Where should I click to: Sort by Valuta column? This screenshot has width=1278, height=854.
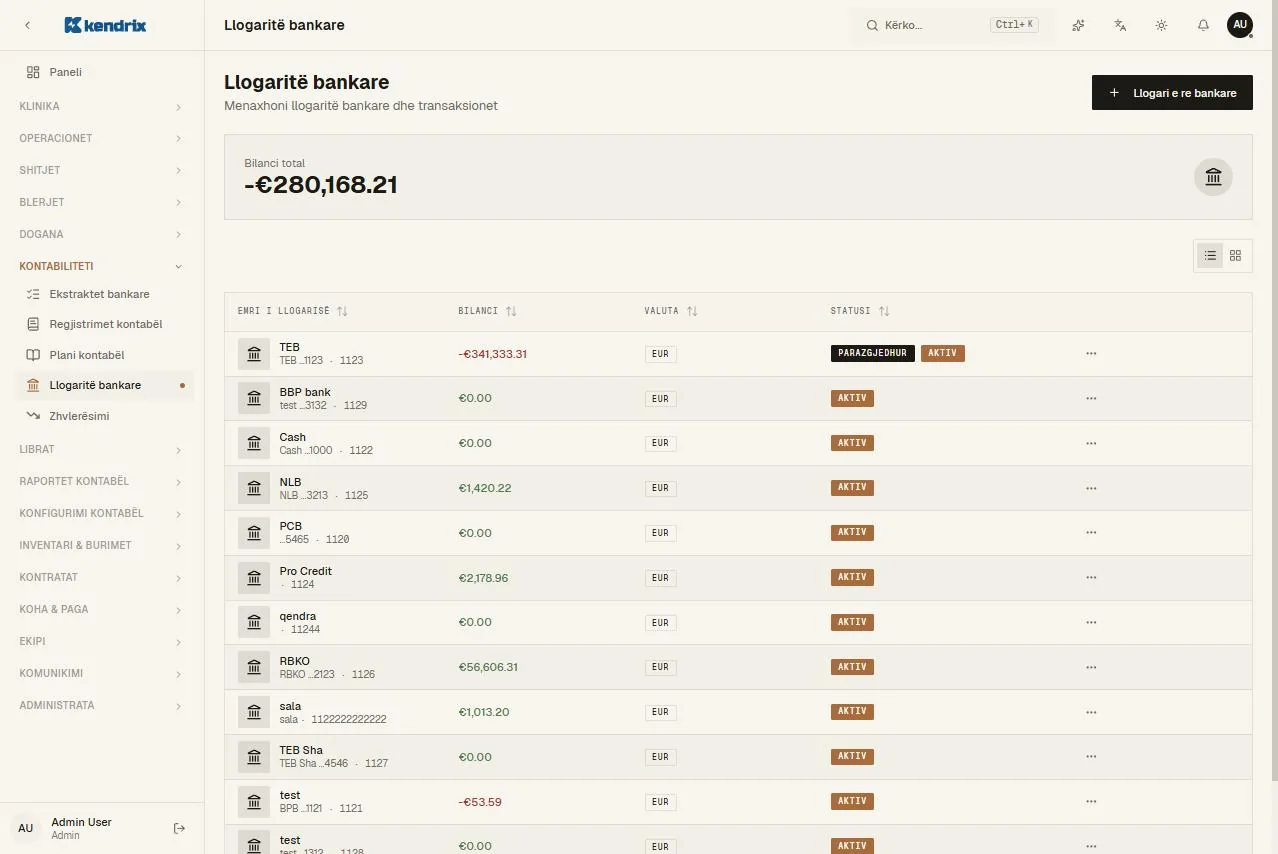(x=671, y=311)
